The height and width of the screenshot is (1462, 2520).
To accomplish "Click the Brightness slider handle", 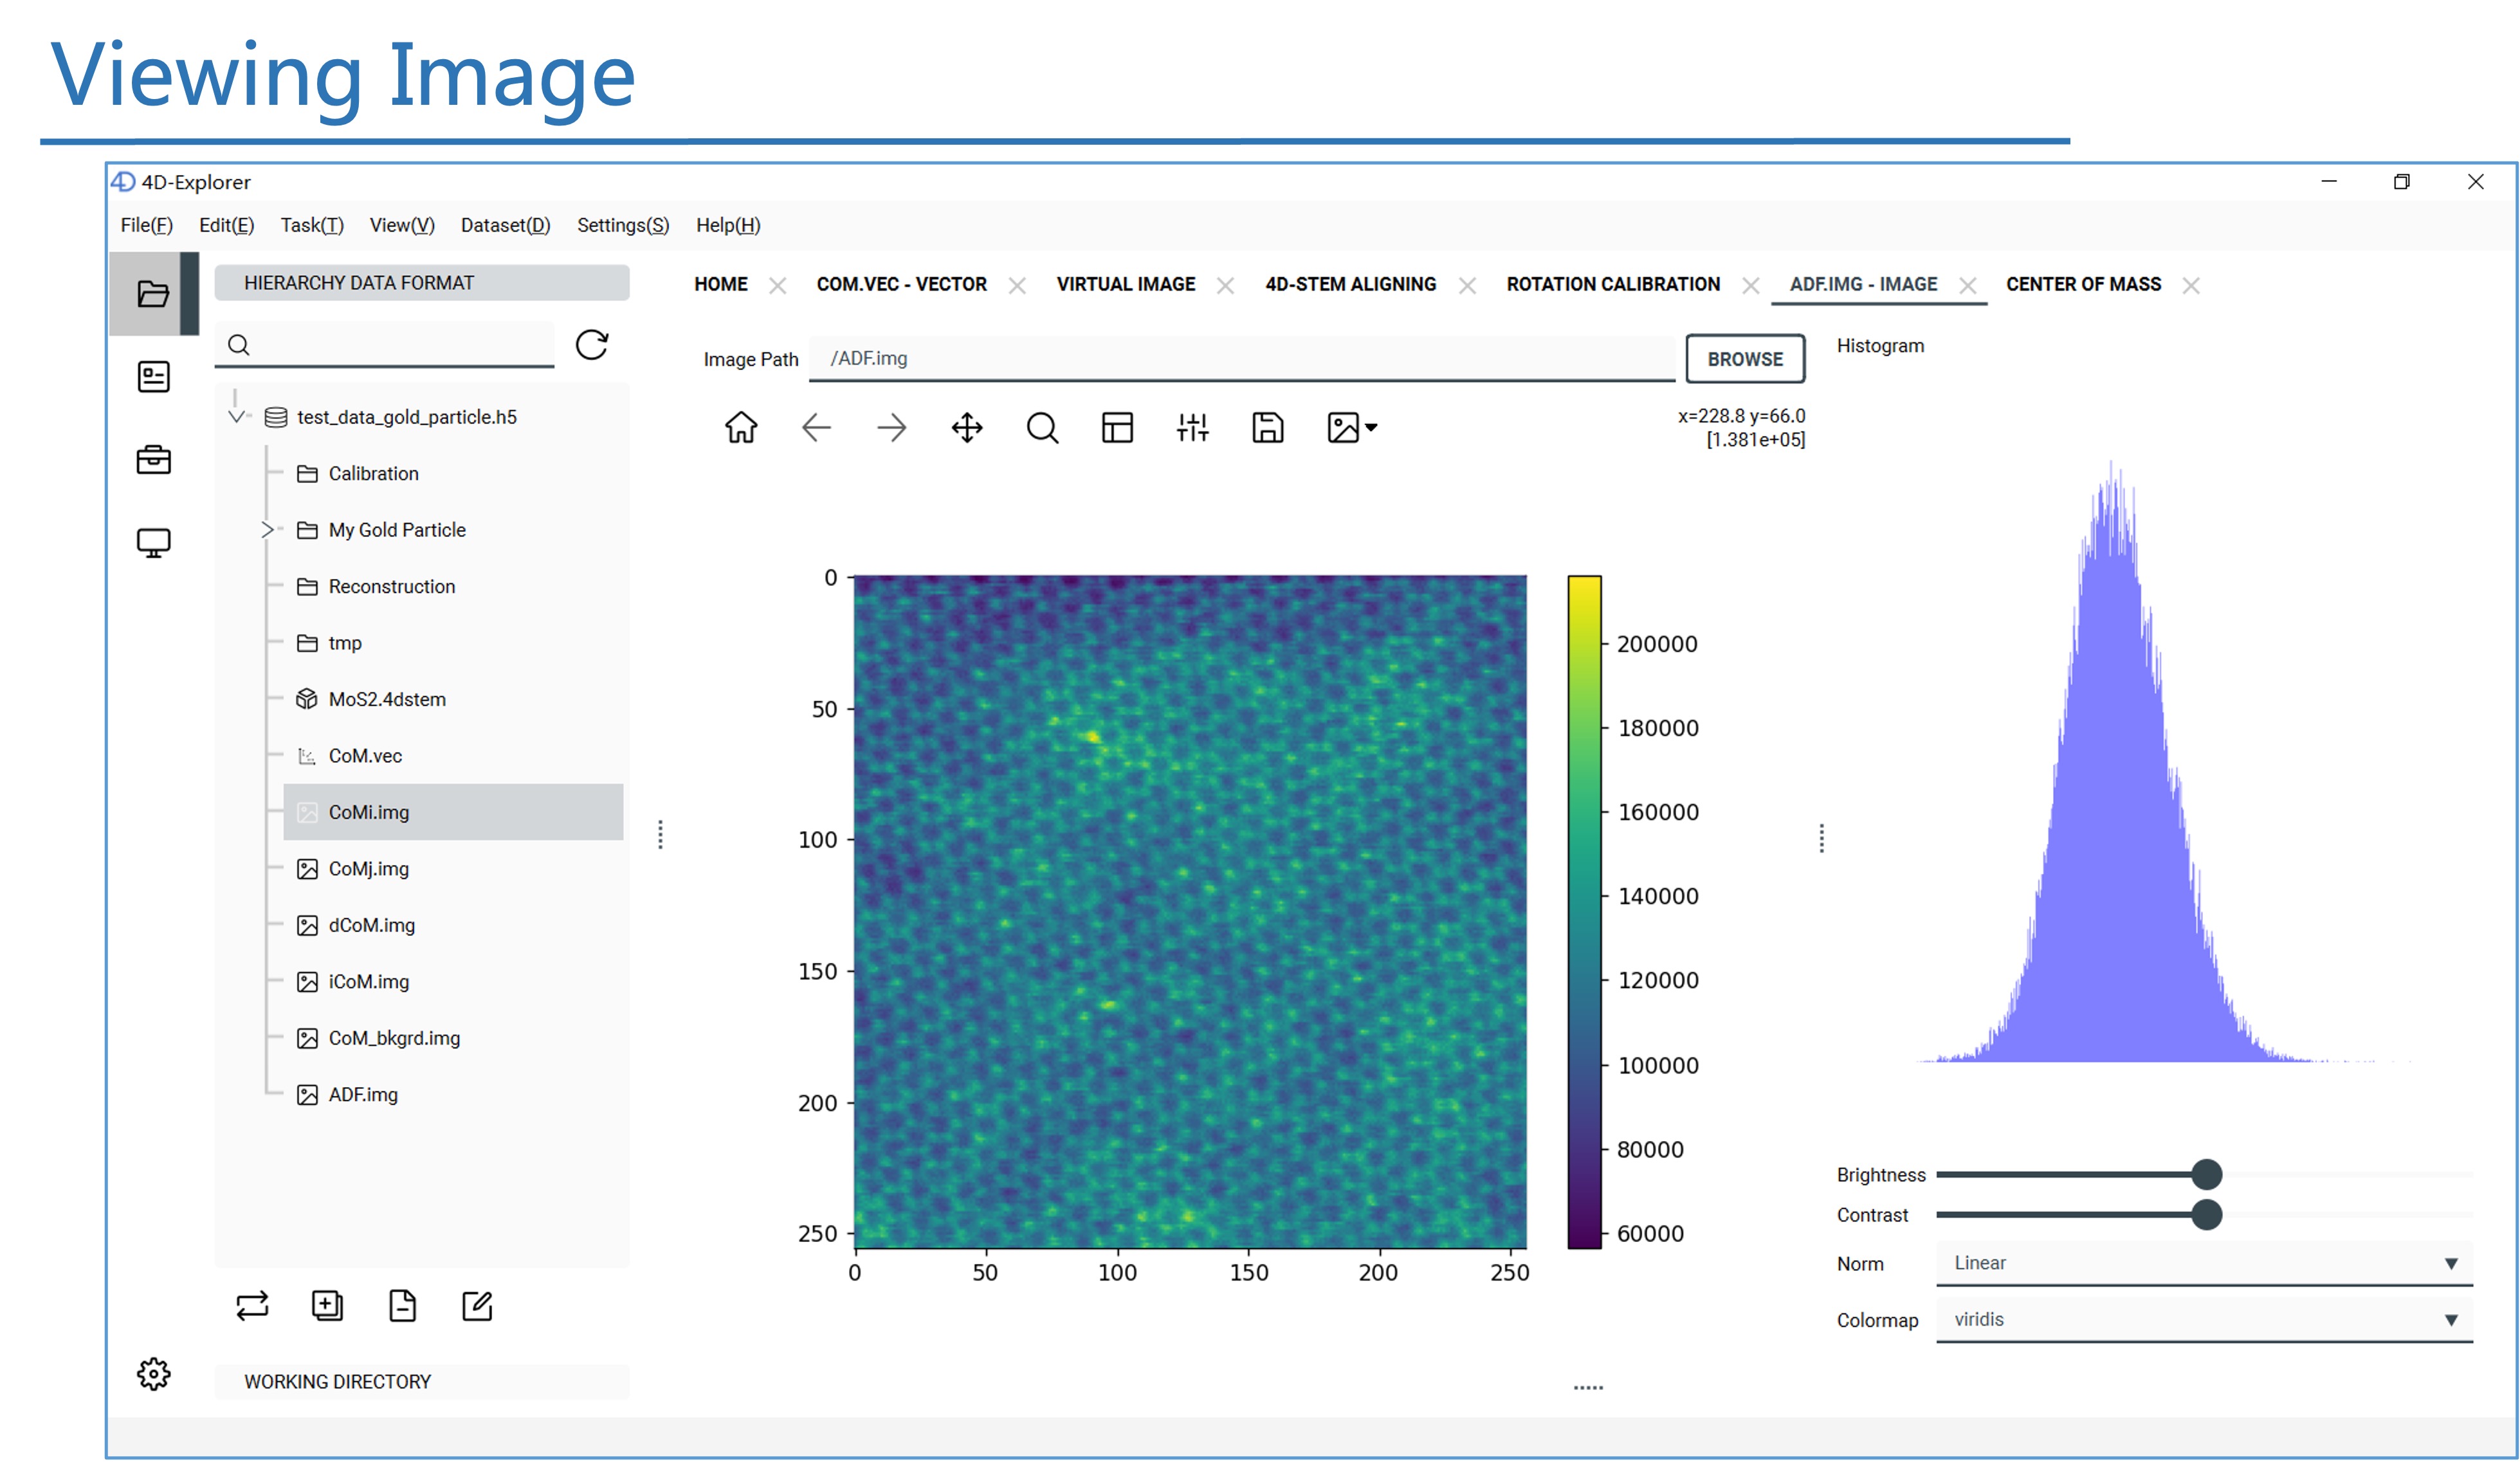I will pyautogui.click(x=2206, y=1174).
